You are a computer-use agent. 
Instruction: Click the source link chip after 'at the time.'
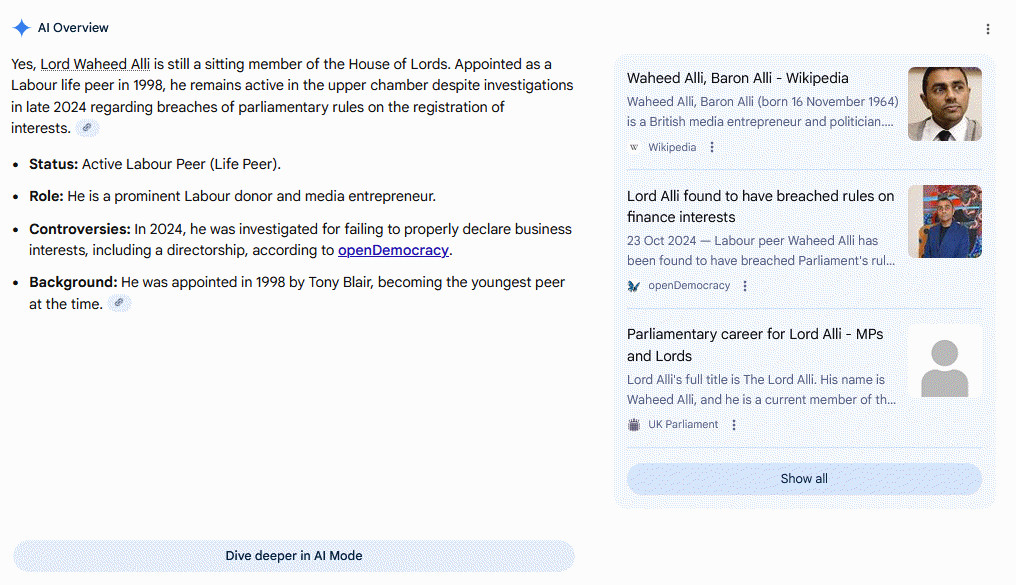tap(119, 303)
